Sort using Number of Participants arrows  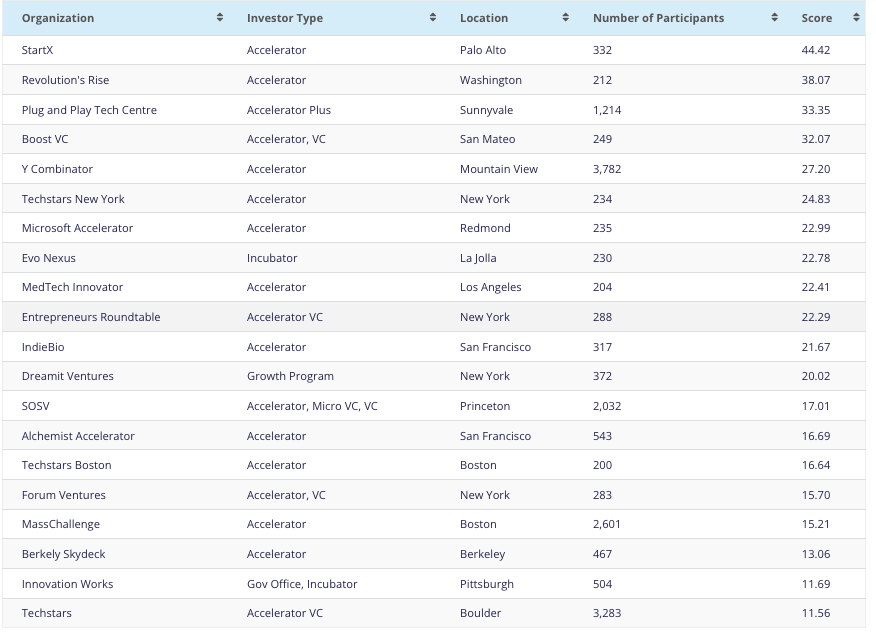(x=775, y=18)
